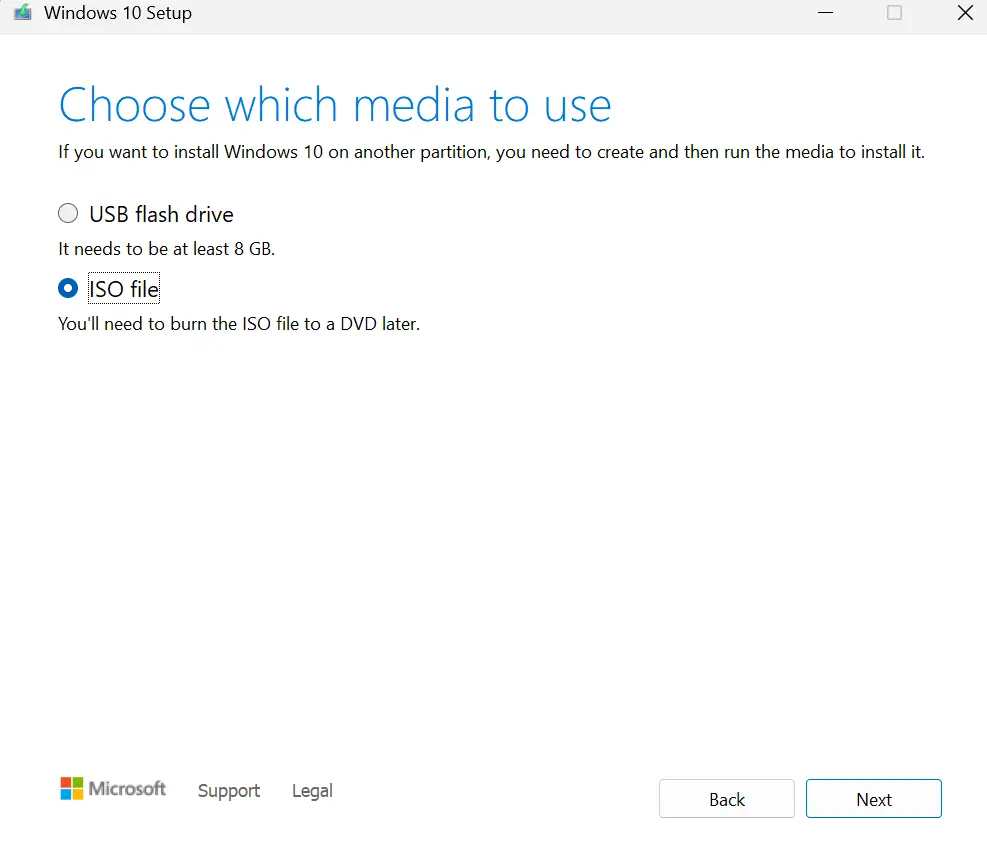Click the focused "ISO file" option label

pyautogui.click(x=124, y=289)
